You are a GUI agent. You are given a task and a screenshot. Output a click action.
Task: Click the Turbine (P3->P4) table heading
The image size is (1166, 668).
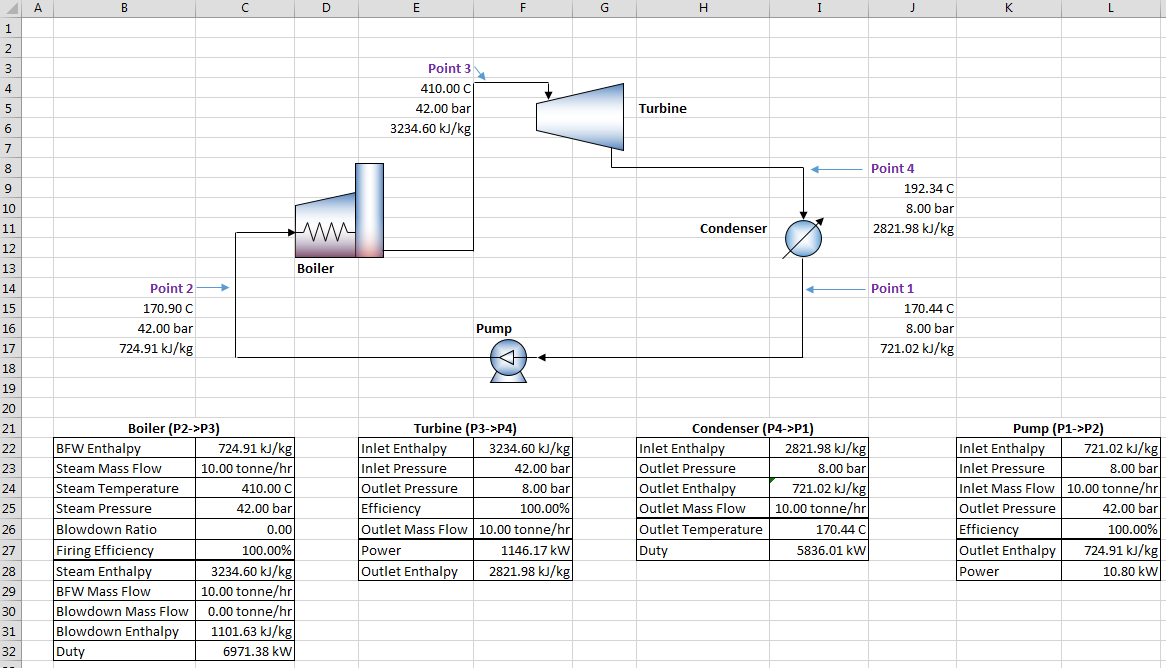pos(465,428)
